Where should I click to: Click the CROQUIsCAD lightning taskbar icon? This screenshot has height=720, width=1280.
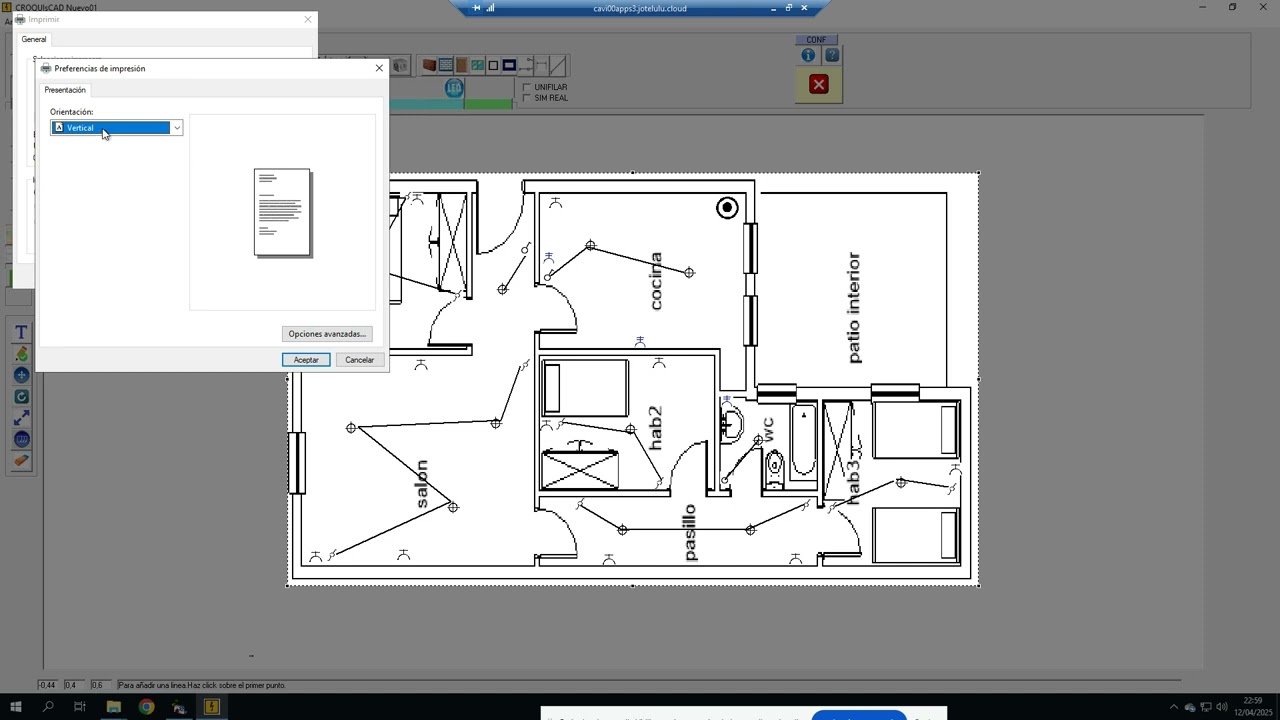click(x=212, y=707)
